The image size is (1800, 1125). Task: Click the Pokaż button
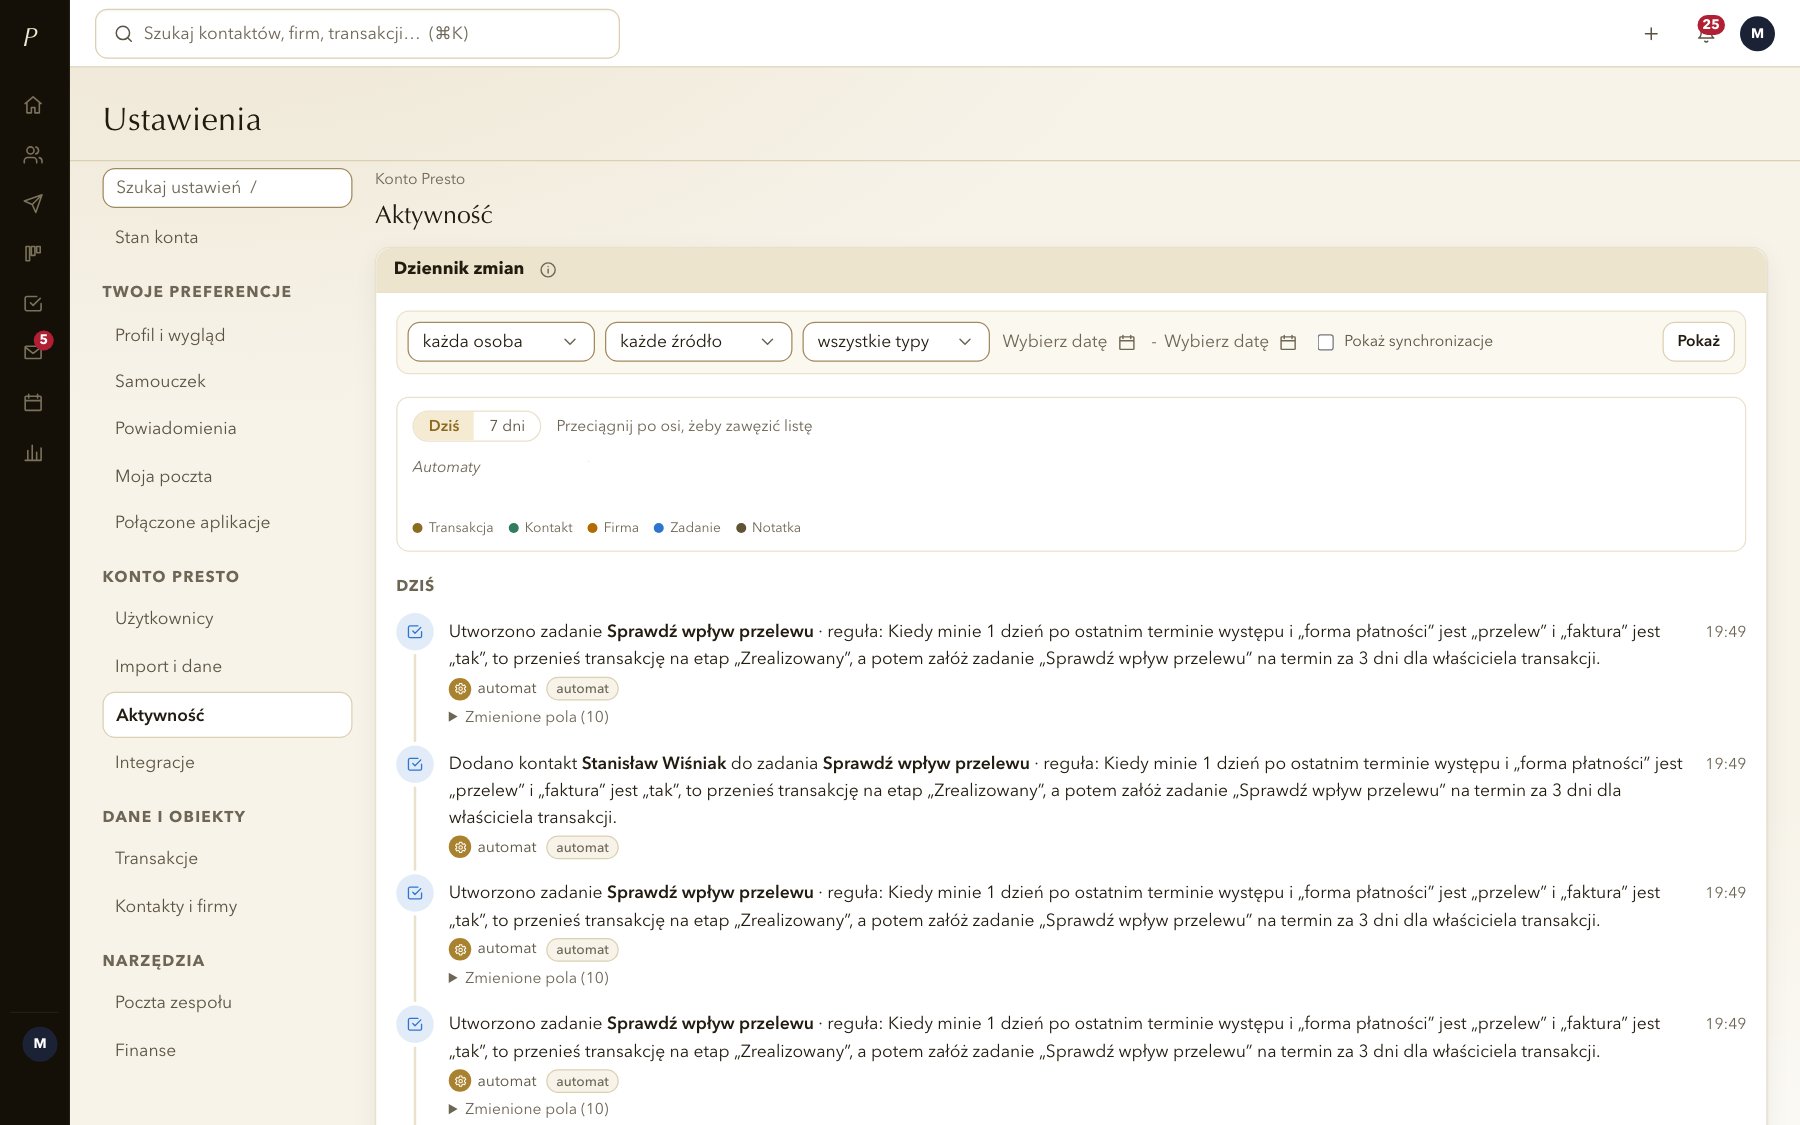(1698, 341)
